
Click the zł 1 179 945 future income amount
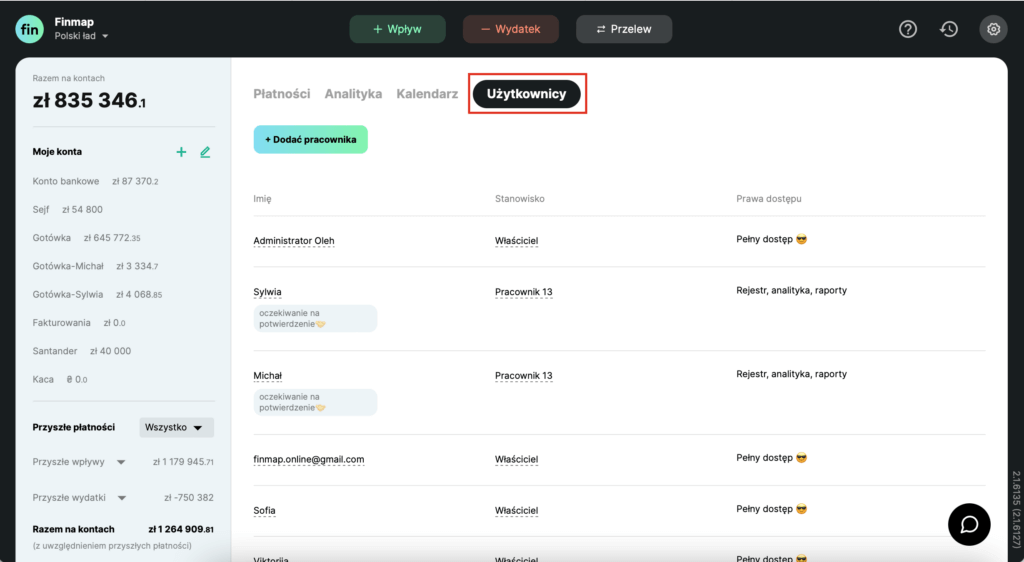pos(184,462)
